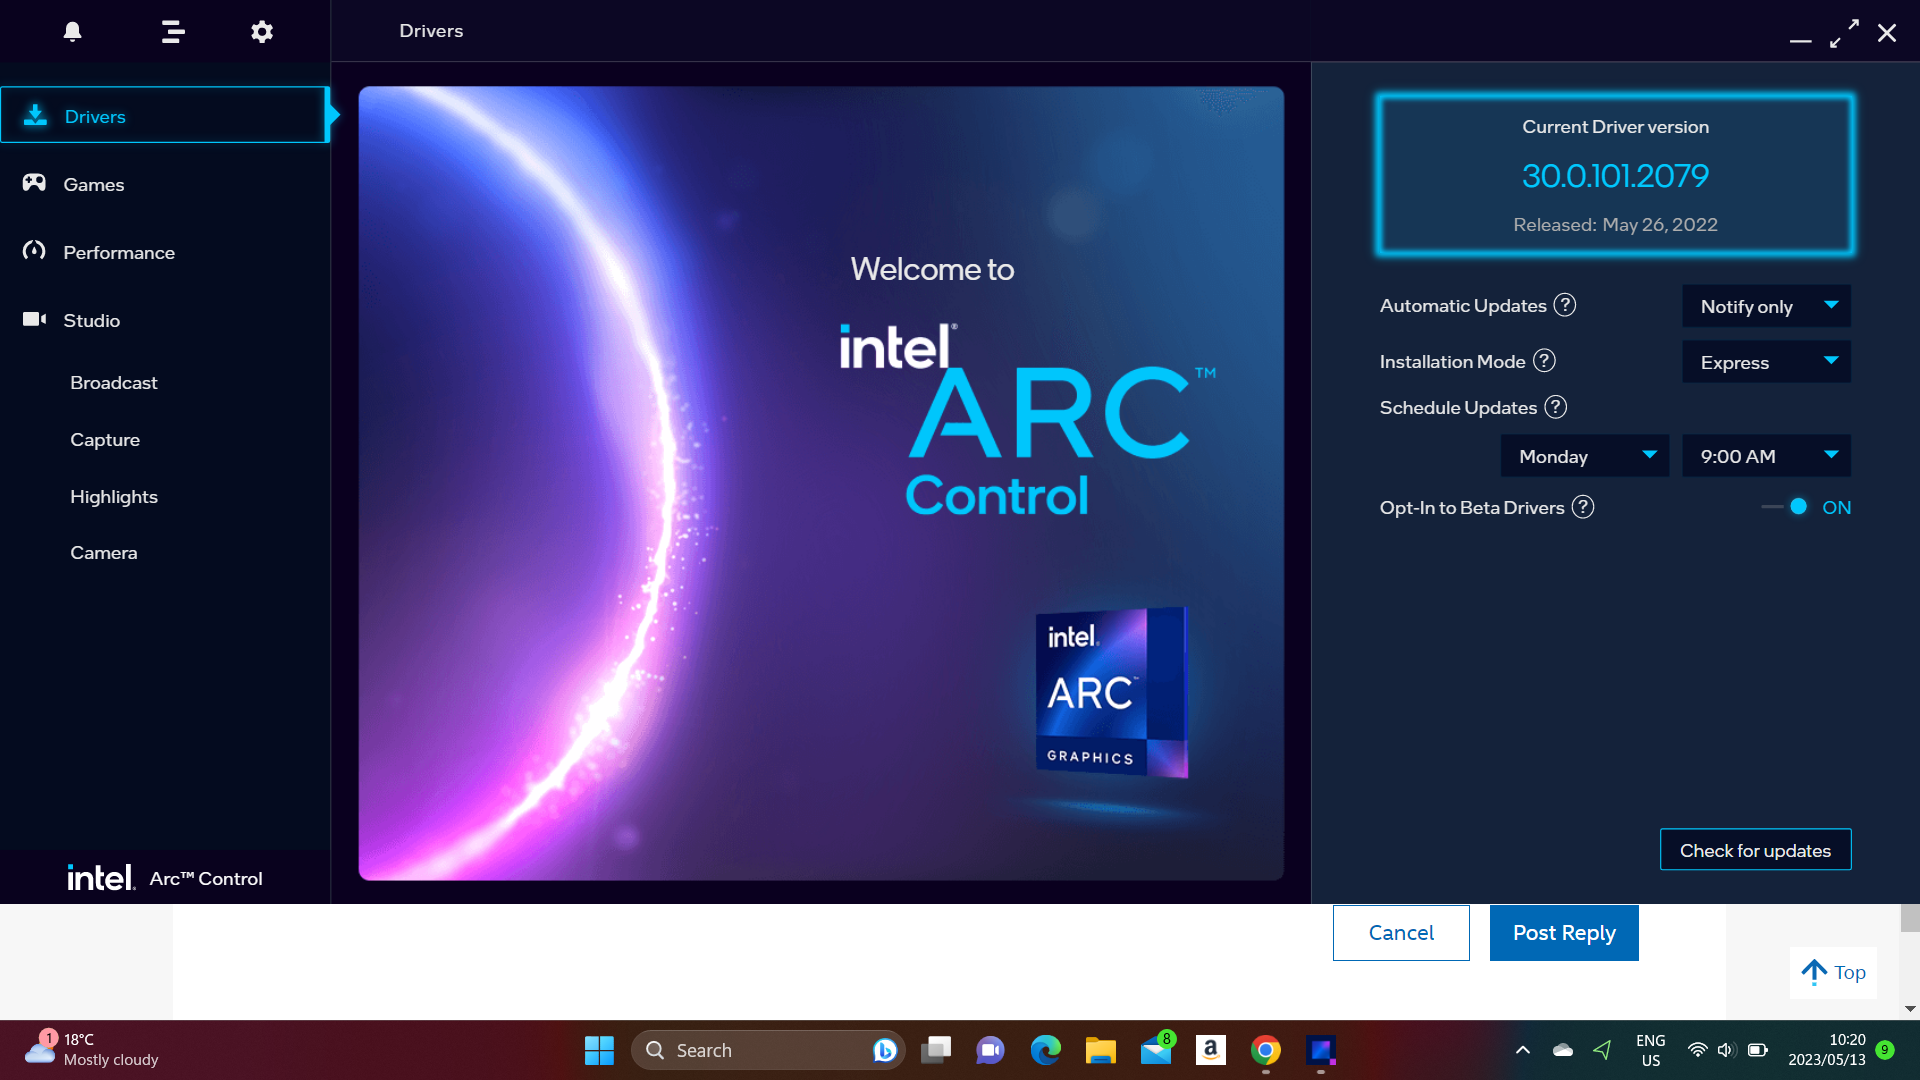Click the Check for updates button

[x=1755, y=850]
